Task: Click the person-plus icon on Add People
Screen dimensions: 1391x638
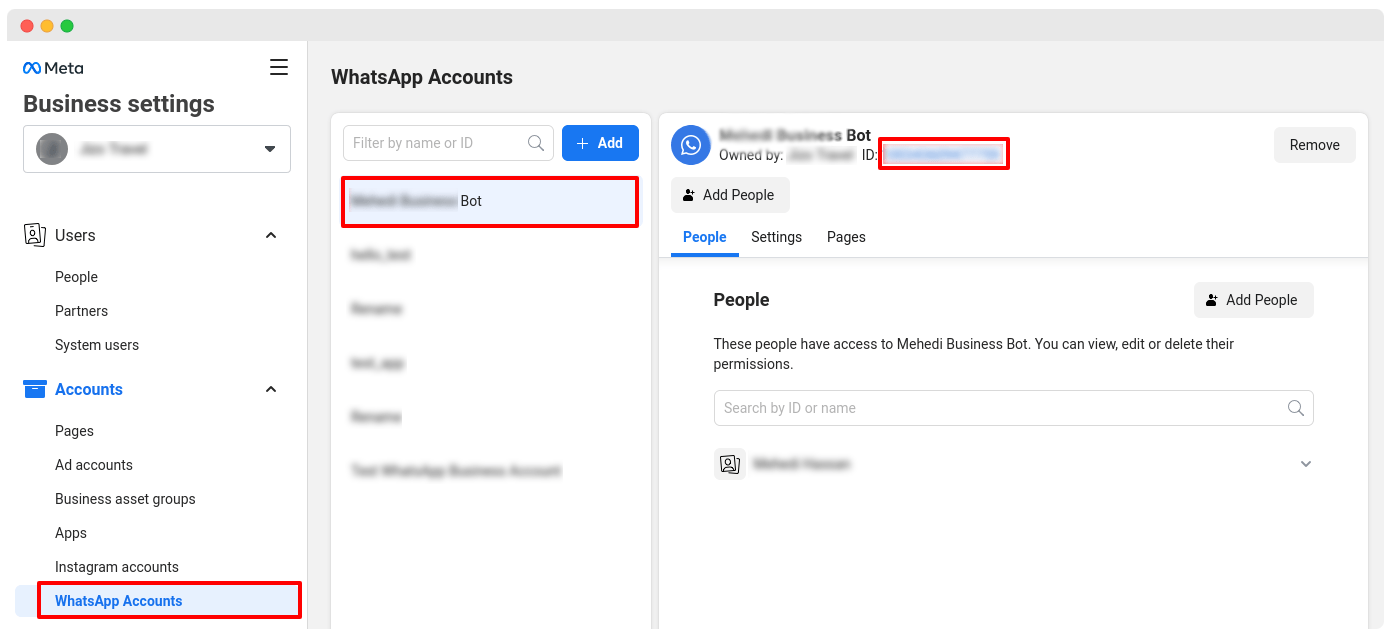Action: 689,194
